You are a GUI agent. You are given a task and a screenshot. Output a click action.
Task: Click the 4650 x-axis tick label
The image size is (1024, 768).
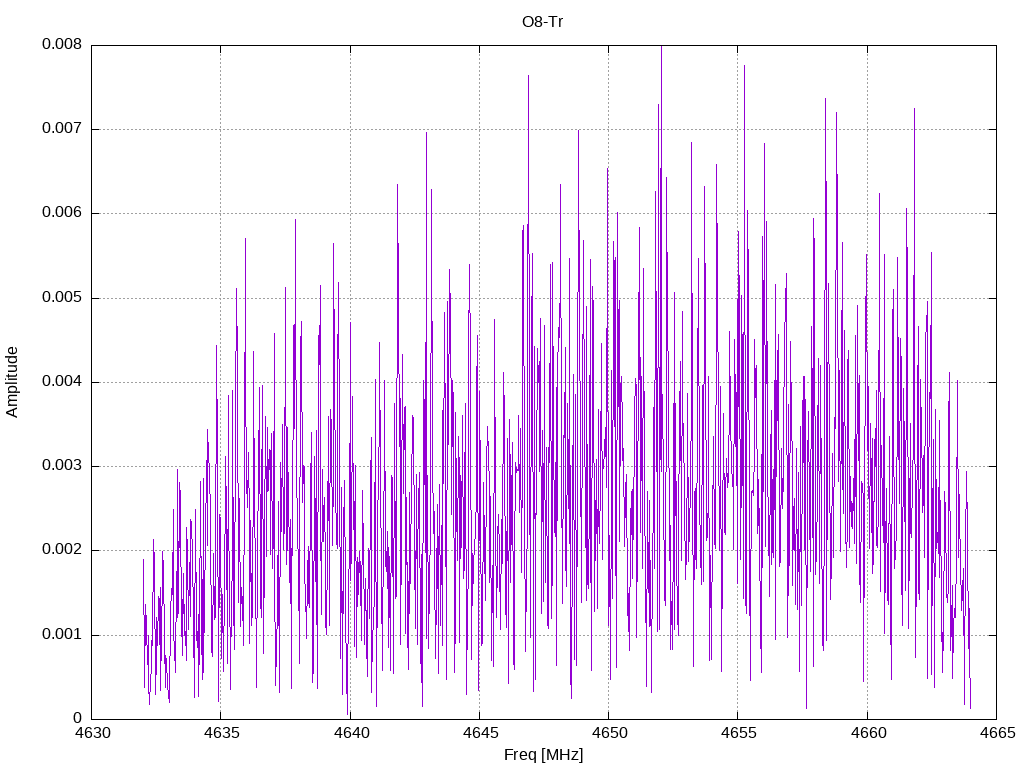609,733
